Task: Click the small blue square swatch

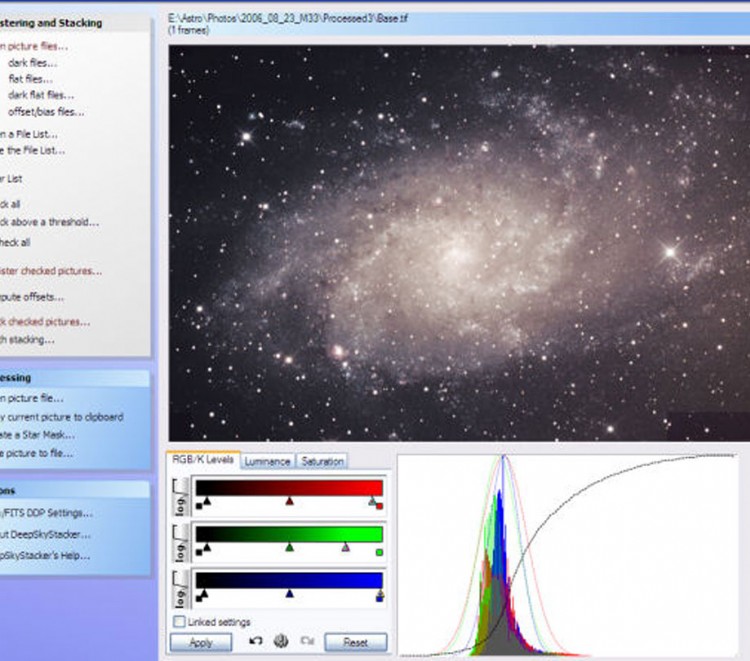Action: [x=380, y=598]
